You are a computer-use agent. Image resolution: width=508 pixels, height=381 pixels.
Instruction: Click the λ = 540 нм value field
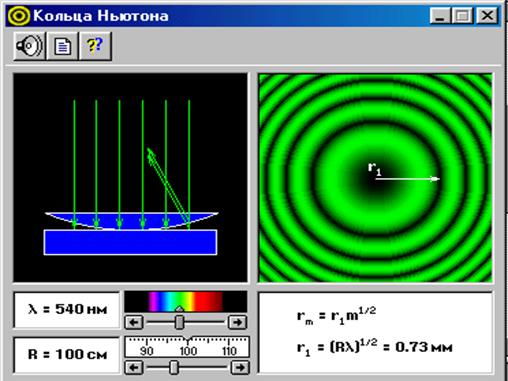point(67,310)
